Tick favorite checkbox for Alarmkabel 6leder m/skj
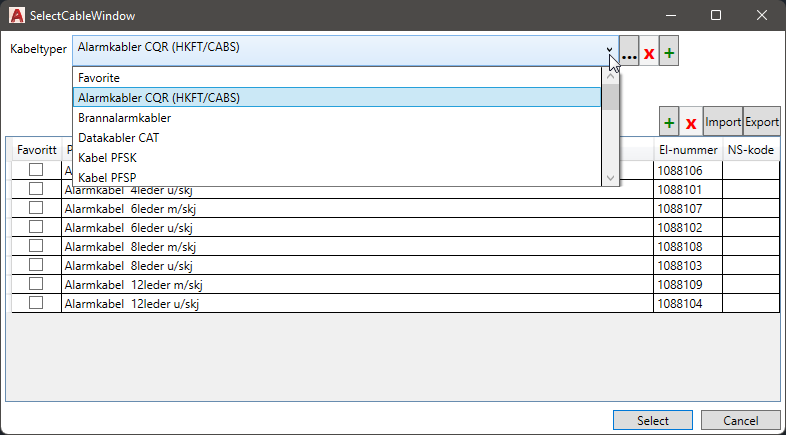This screenshot has height=435, width=786. (36, 207)
